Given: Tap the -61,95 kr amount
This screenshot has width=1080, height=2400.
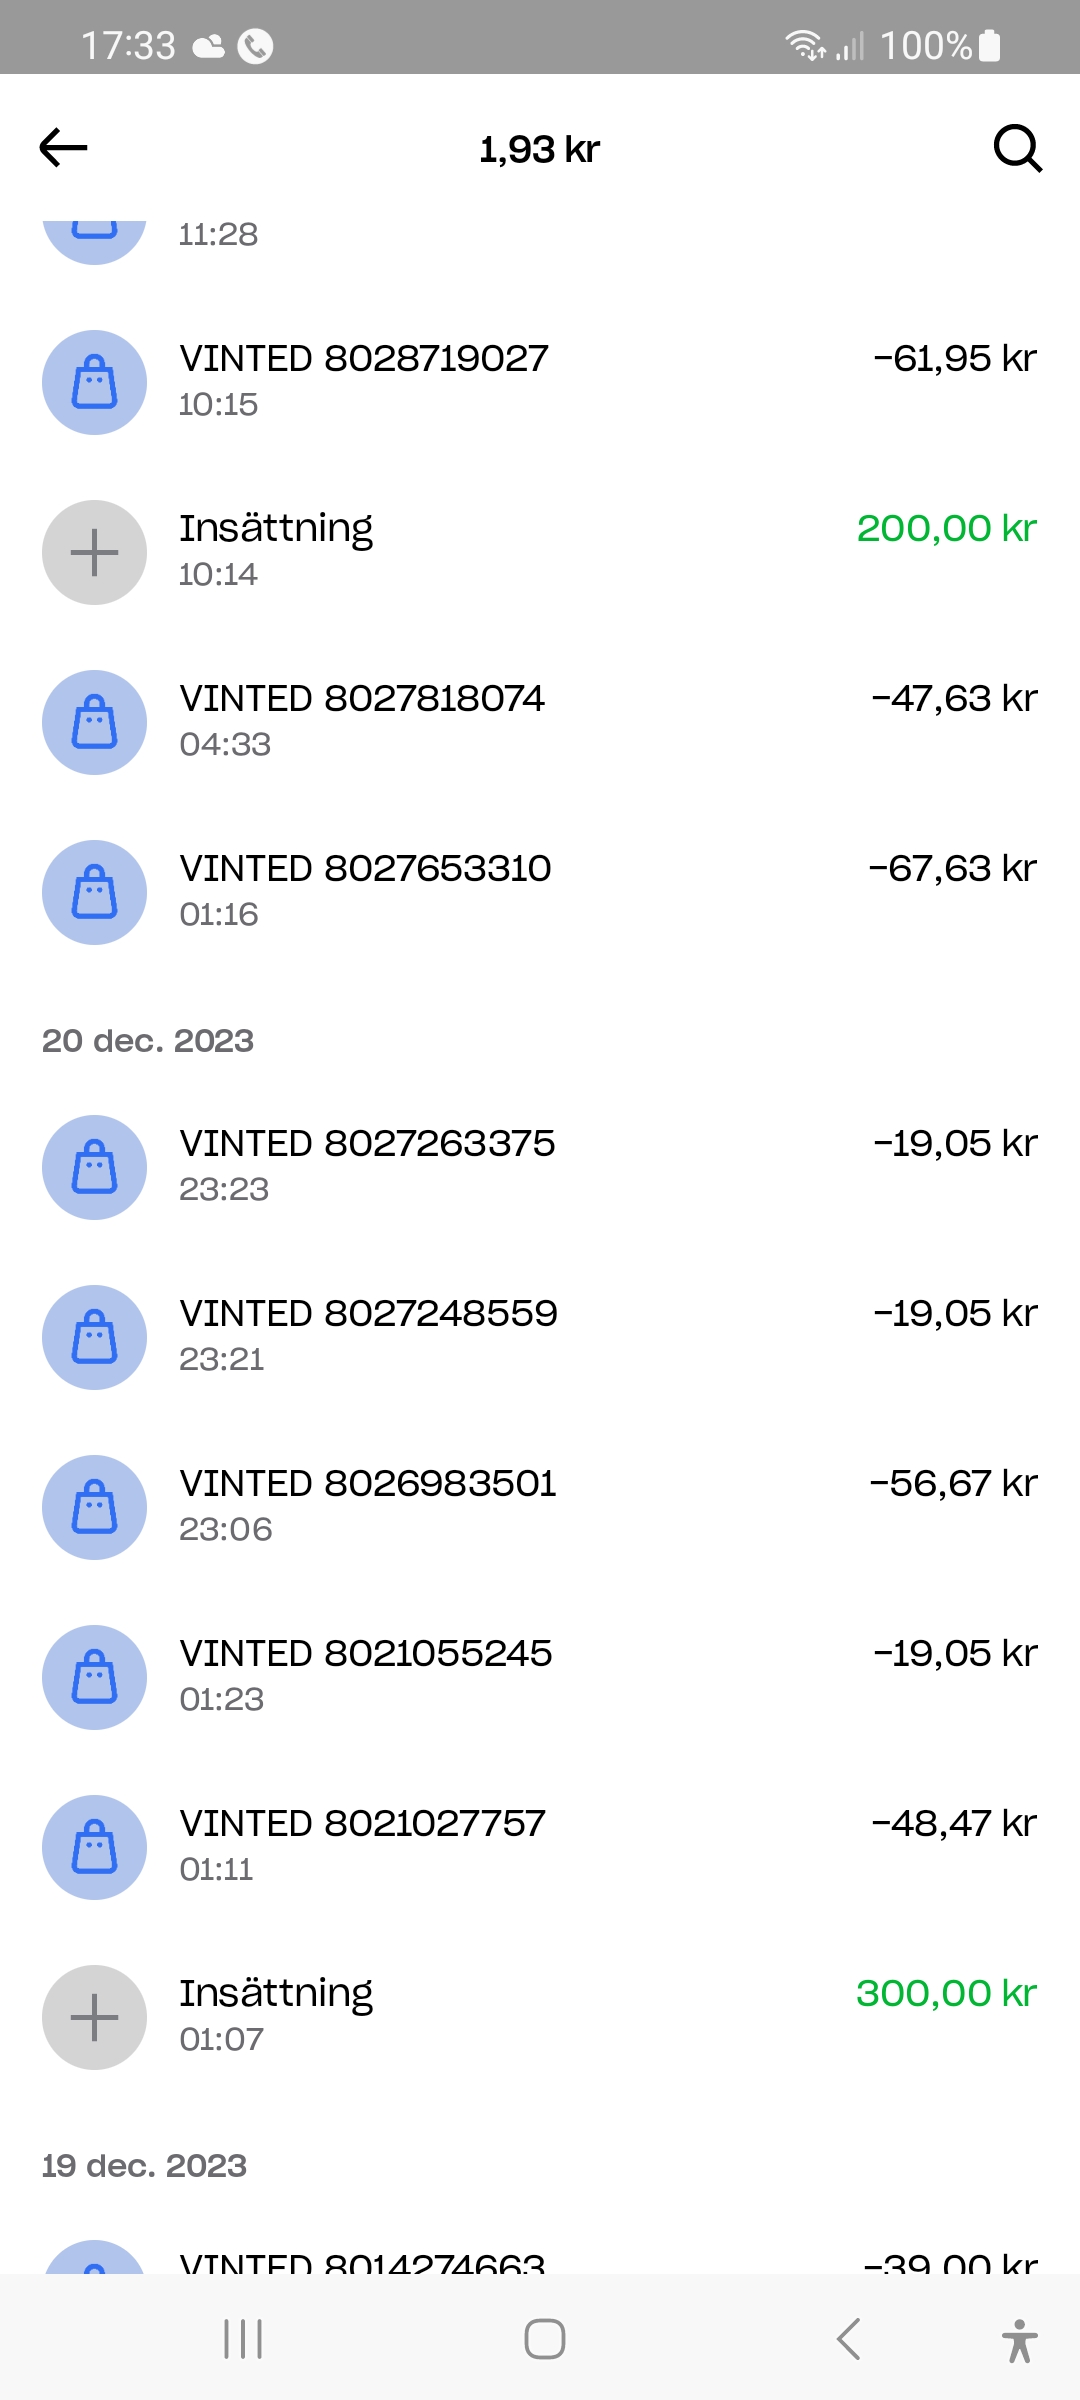Looking at the screenshot, I should pyautogui.click(x=955, y=359).
